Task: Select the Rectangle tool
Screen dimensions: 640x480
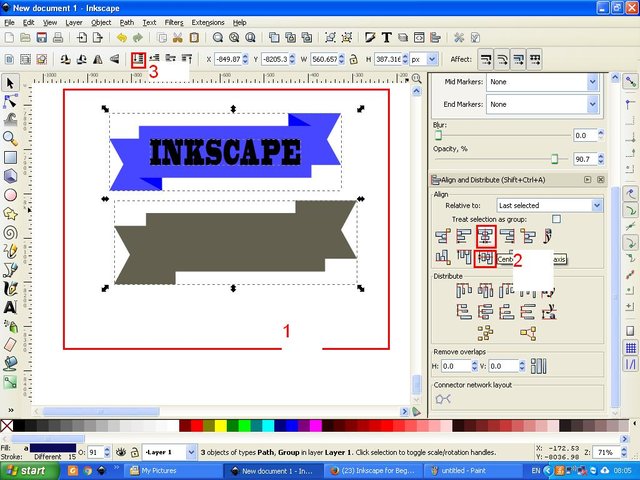Action: click(x=10, y=157)
